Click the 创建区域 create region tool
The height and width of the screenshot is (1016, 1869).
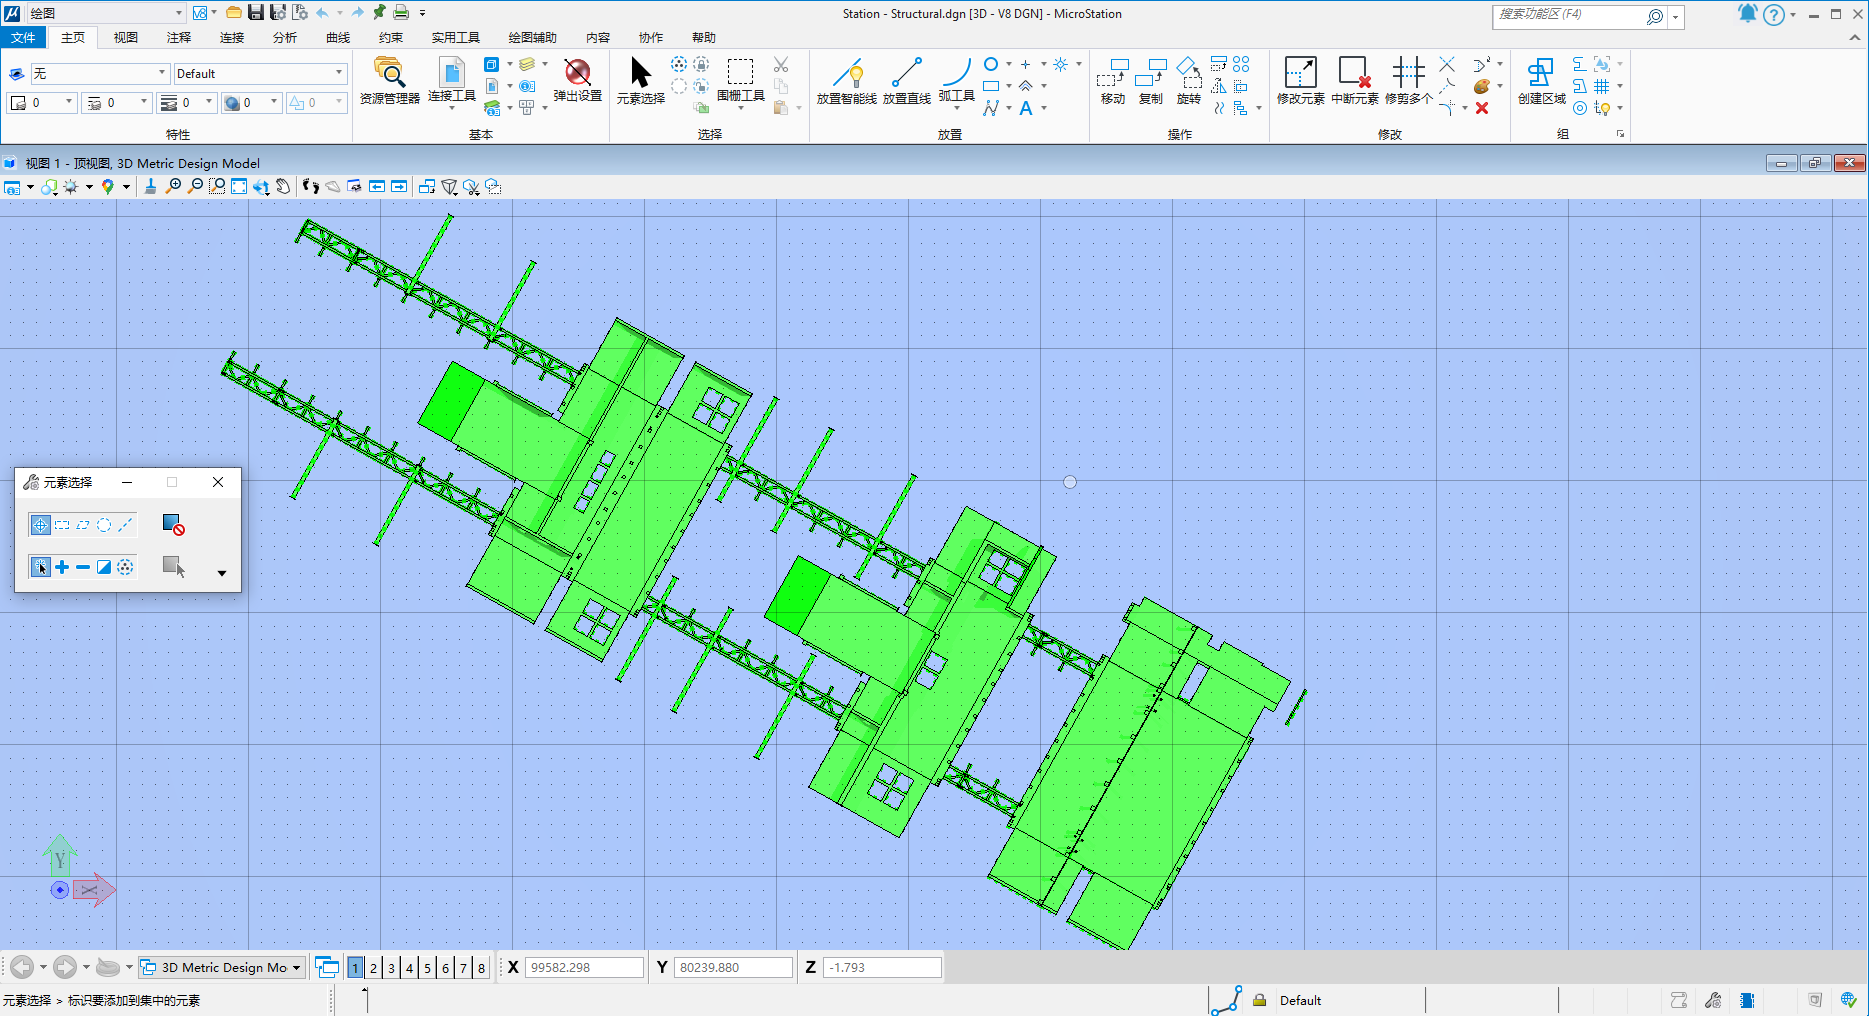pyautogui.click(x=1541, y=80)
